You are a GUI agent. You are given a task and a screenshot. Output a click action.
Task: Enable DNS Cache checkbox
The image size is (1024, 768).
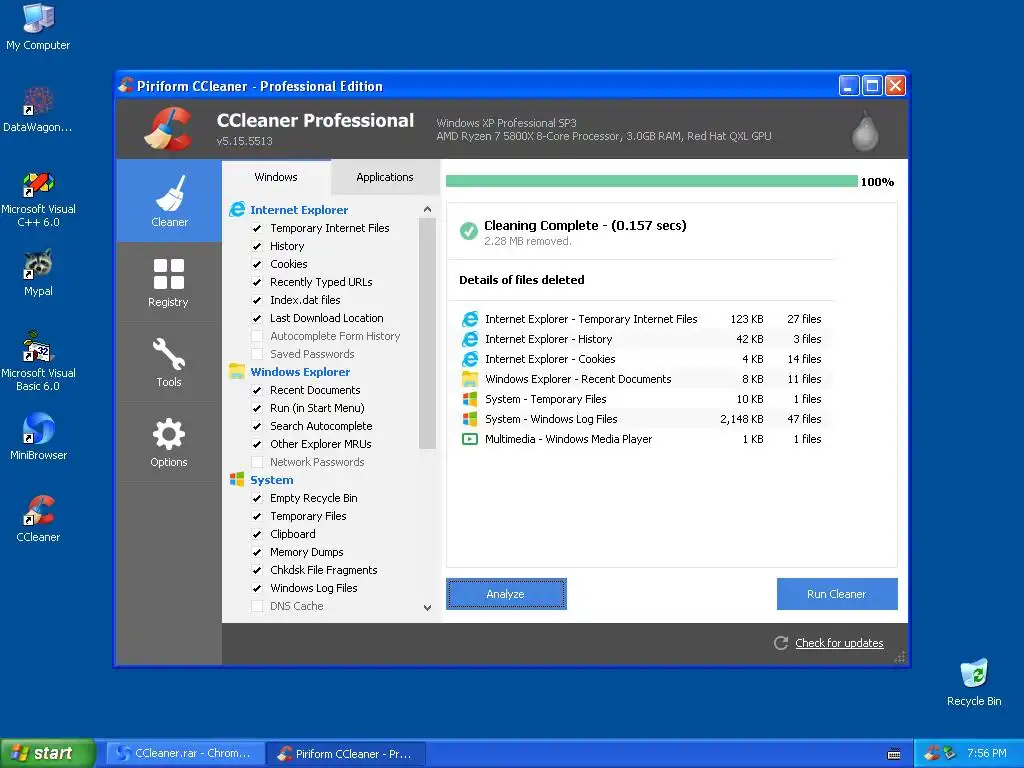pos(257,606)
